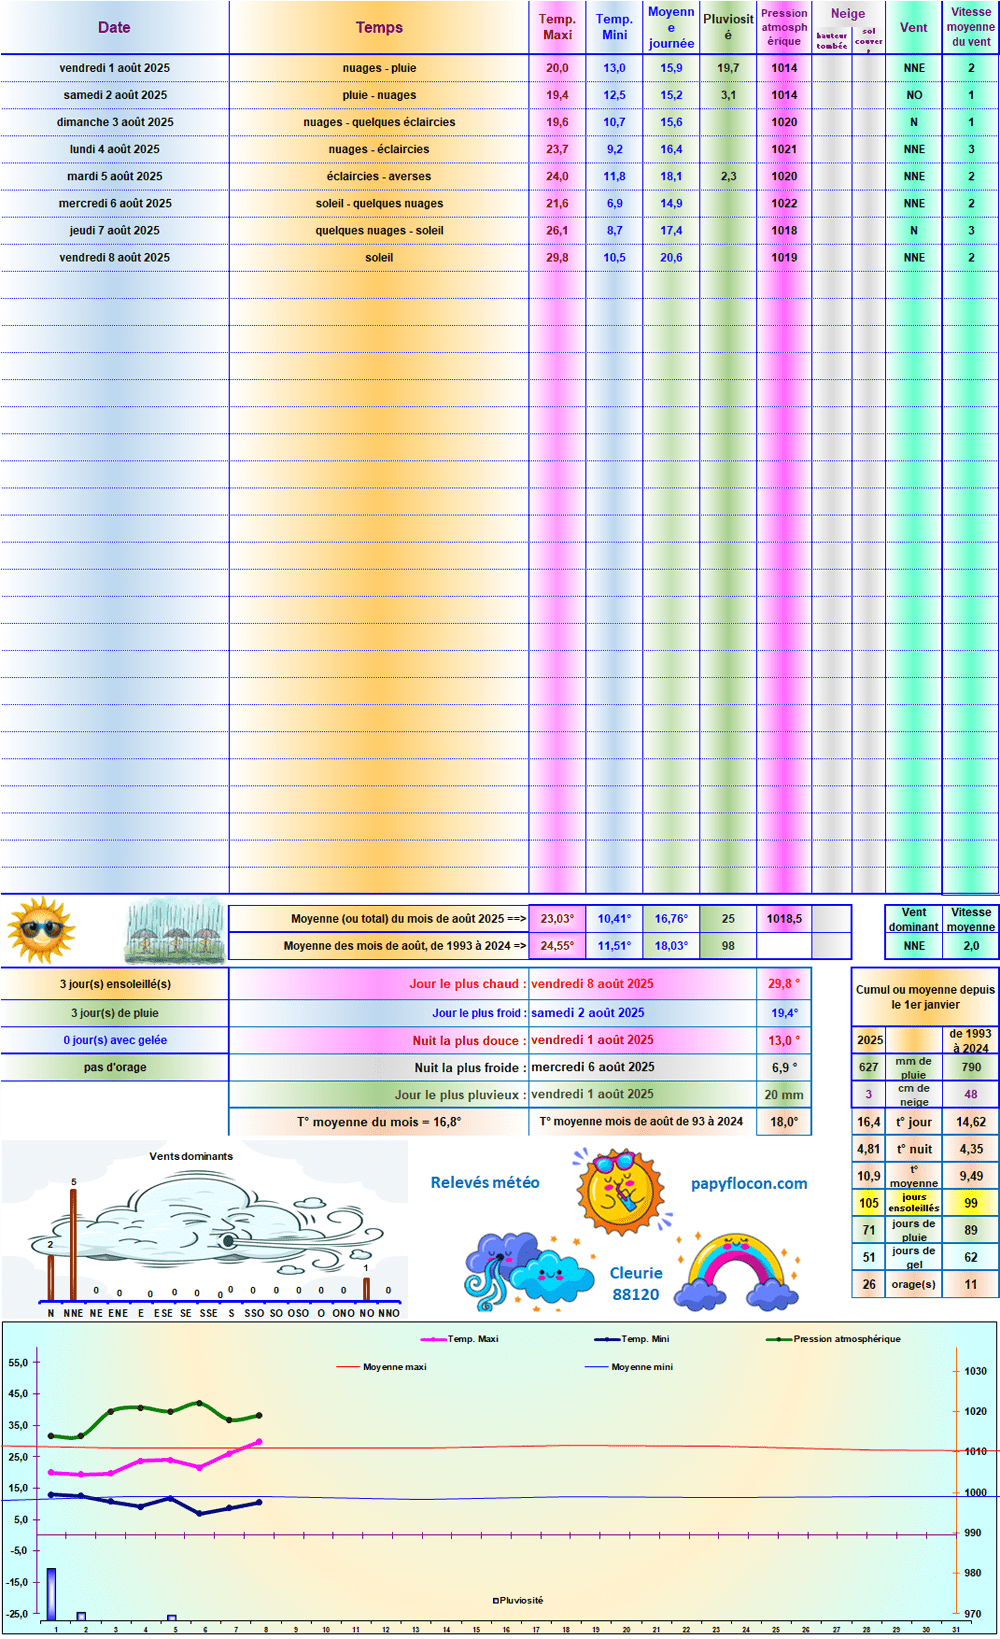Click the day 1 rainfall bar in chart
The width and height of the screenshot is (1000, 1639).
tap(52, 1594)
